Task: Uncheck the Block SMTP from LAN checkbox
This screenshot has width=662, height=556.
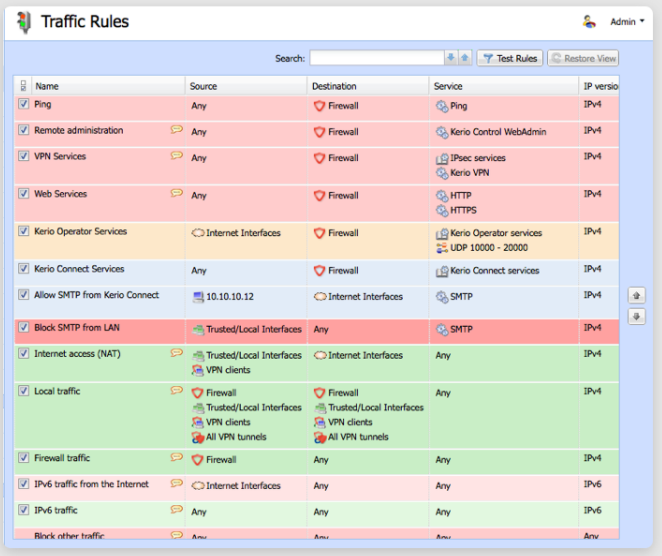Action: pyautogui.click(x=24, y=328)
